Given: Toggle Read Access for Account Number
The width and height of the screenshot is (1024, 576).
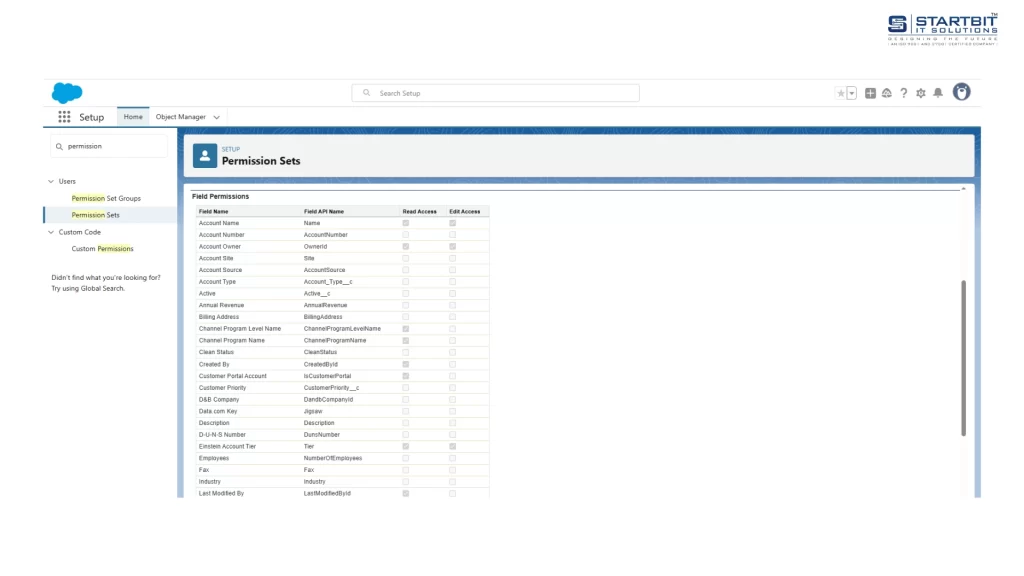Looking at the screenshot, I should [x=405, y=235].
